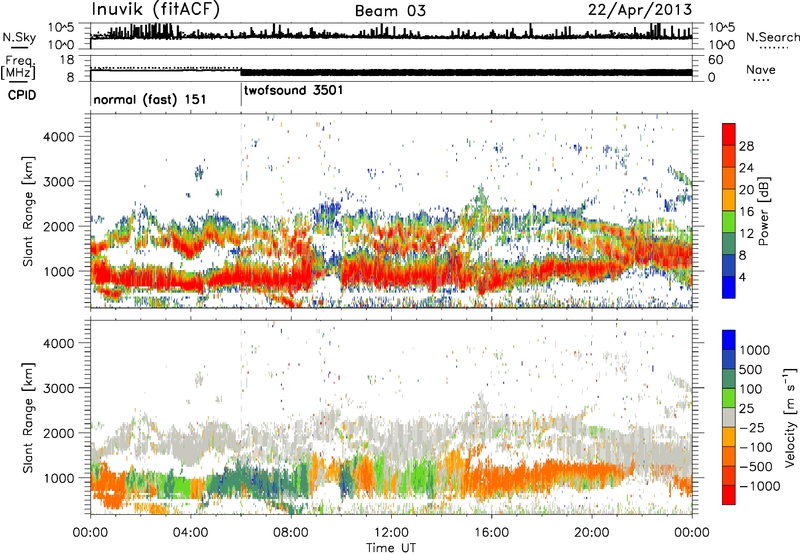This screenshot has width=800, height=554.
Task: Click the red bottom of Velocity color bar
Action: pyautogui.click(x=729, y=495)
